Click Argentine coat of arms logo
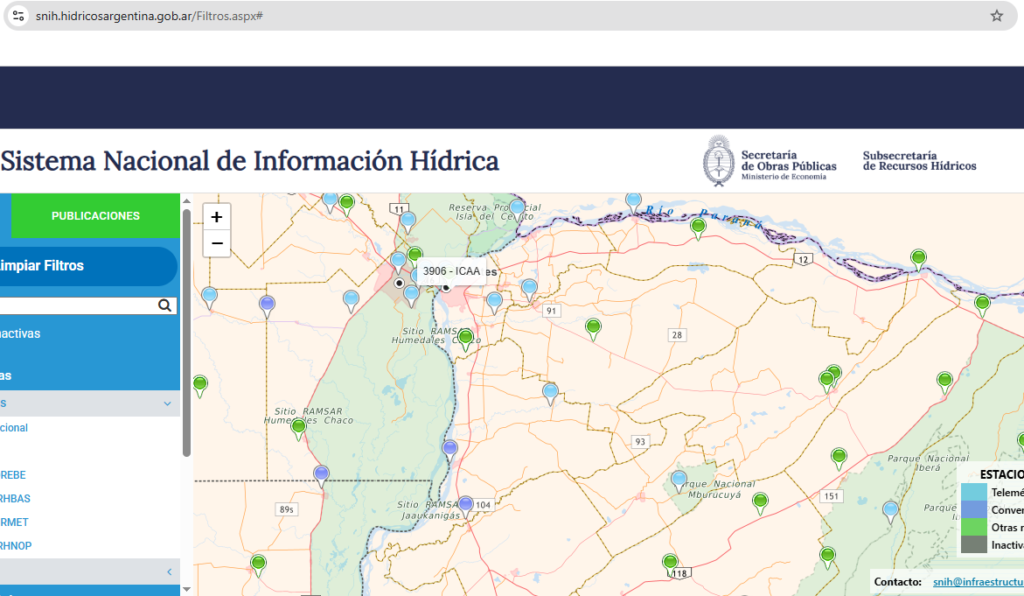1024x596 pixels. point(718,161)
